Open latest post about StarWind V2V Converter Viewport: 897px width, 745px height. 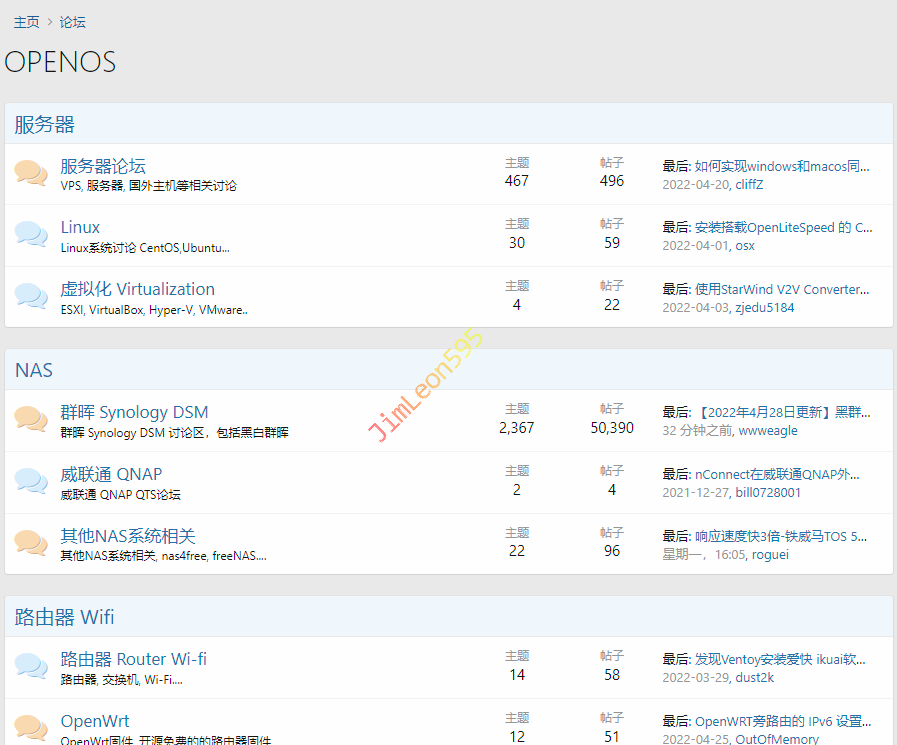pos(782,289)
